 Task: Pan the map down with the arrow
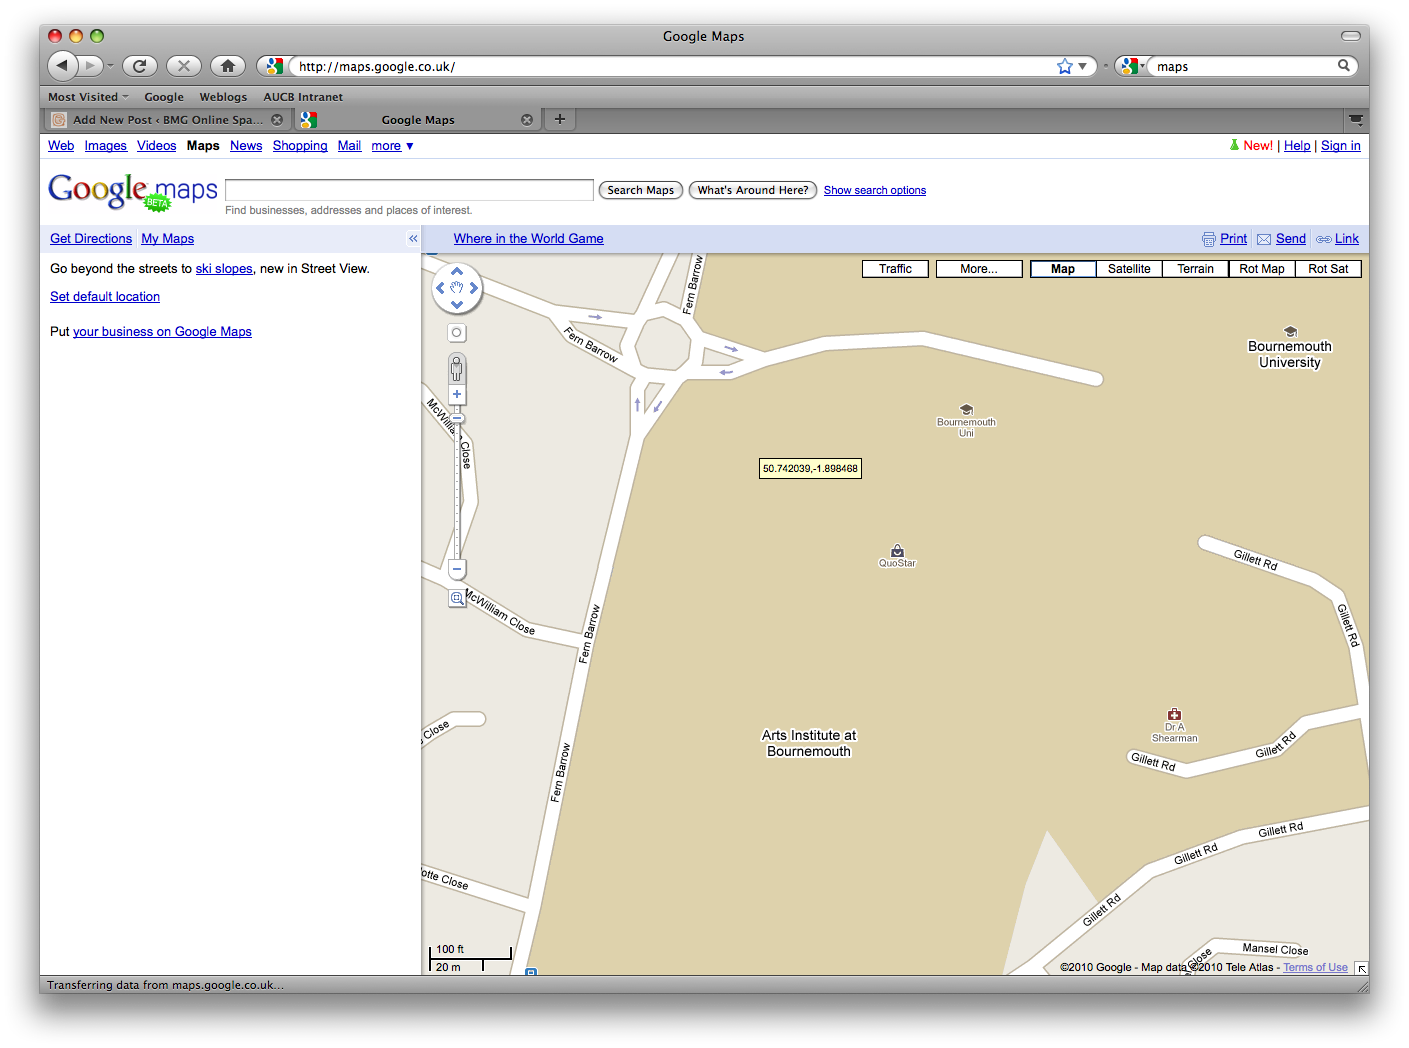(457, 304)
